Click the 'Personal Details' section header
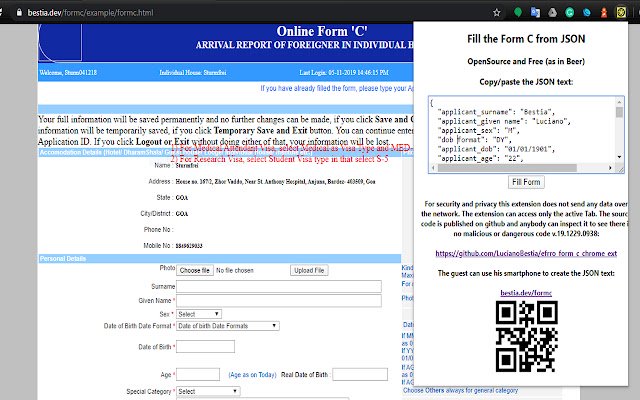The image size is (640, 400). pyautogui.click(x=63, y=258)
